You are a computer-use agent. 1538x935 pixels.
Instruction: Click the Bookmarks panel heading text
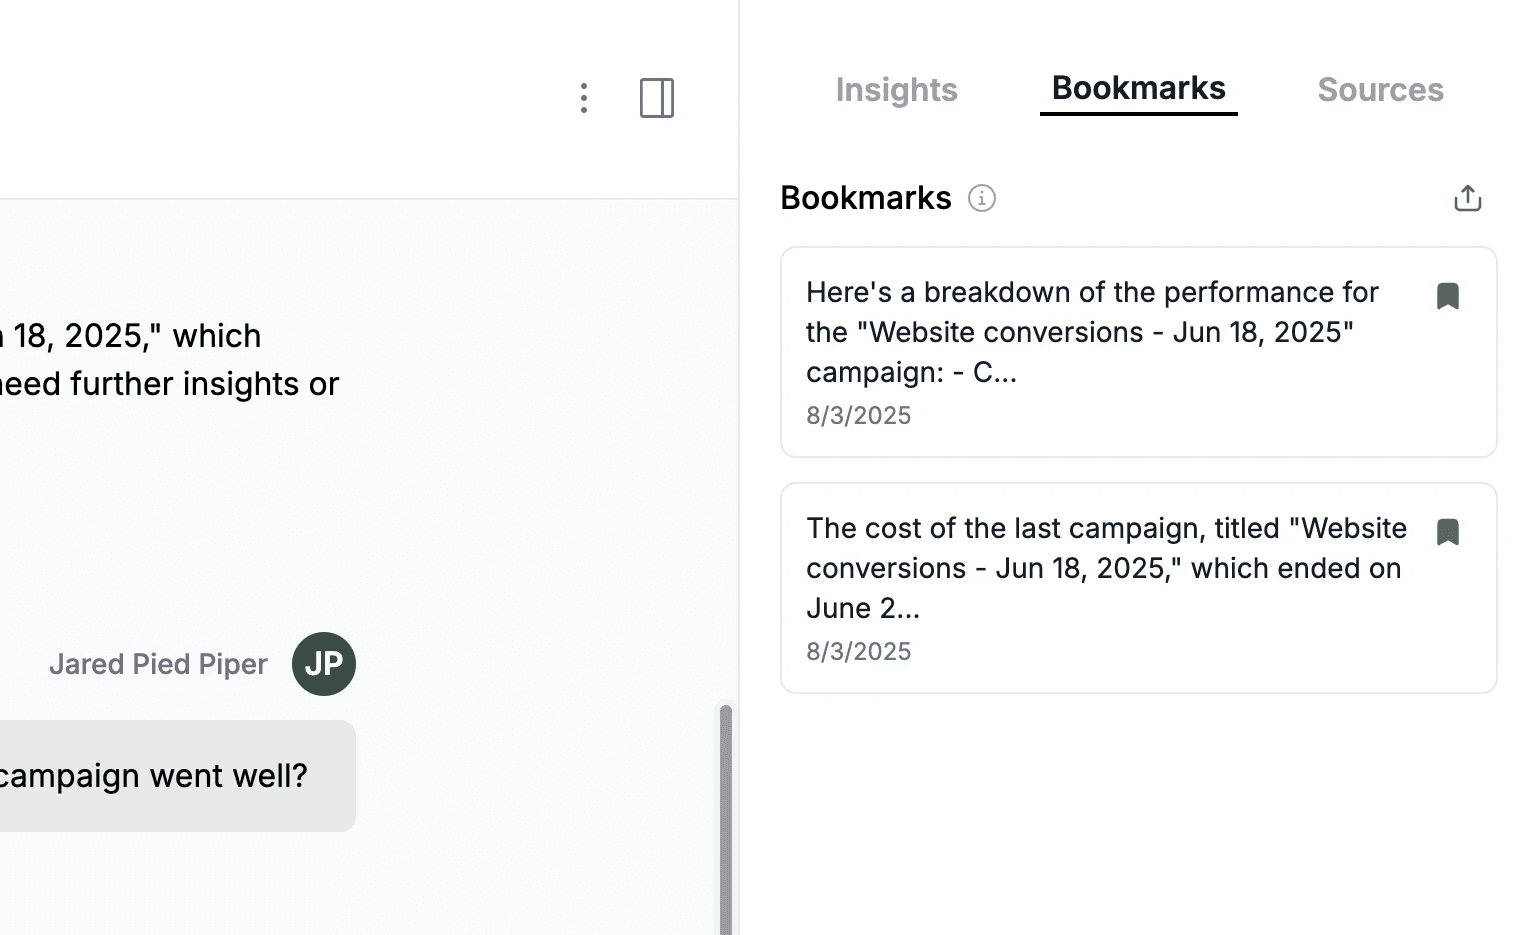click(x=865, y=198)
